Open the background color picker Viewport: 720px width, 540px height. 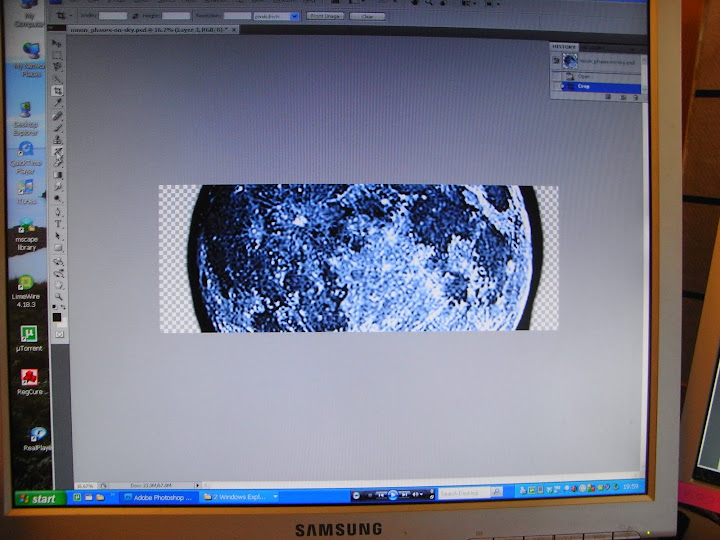pos(62,322)
